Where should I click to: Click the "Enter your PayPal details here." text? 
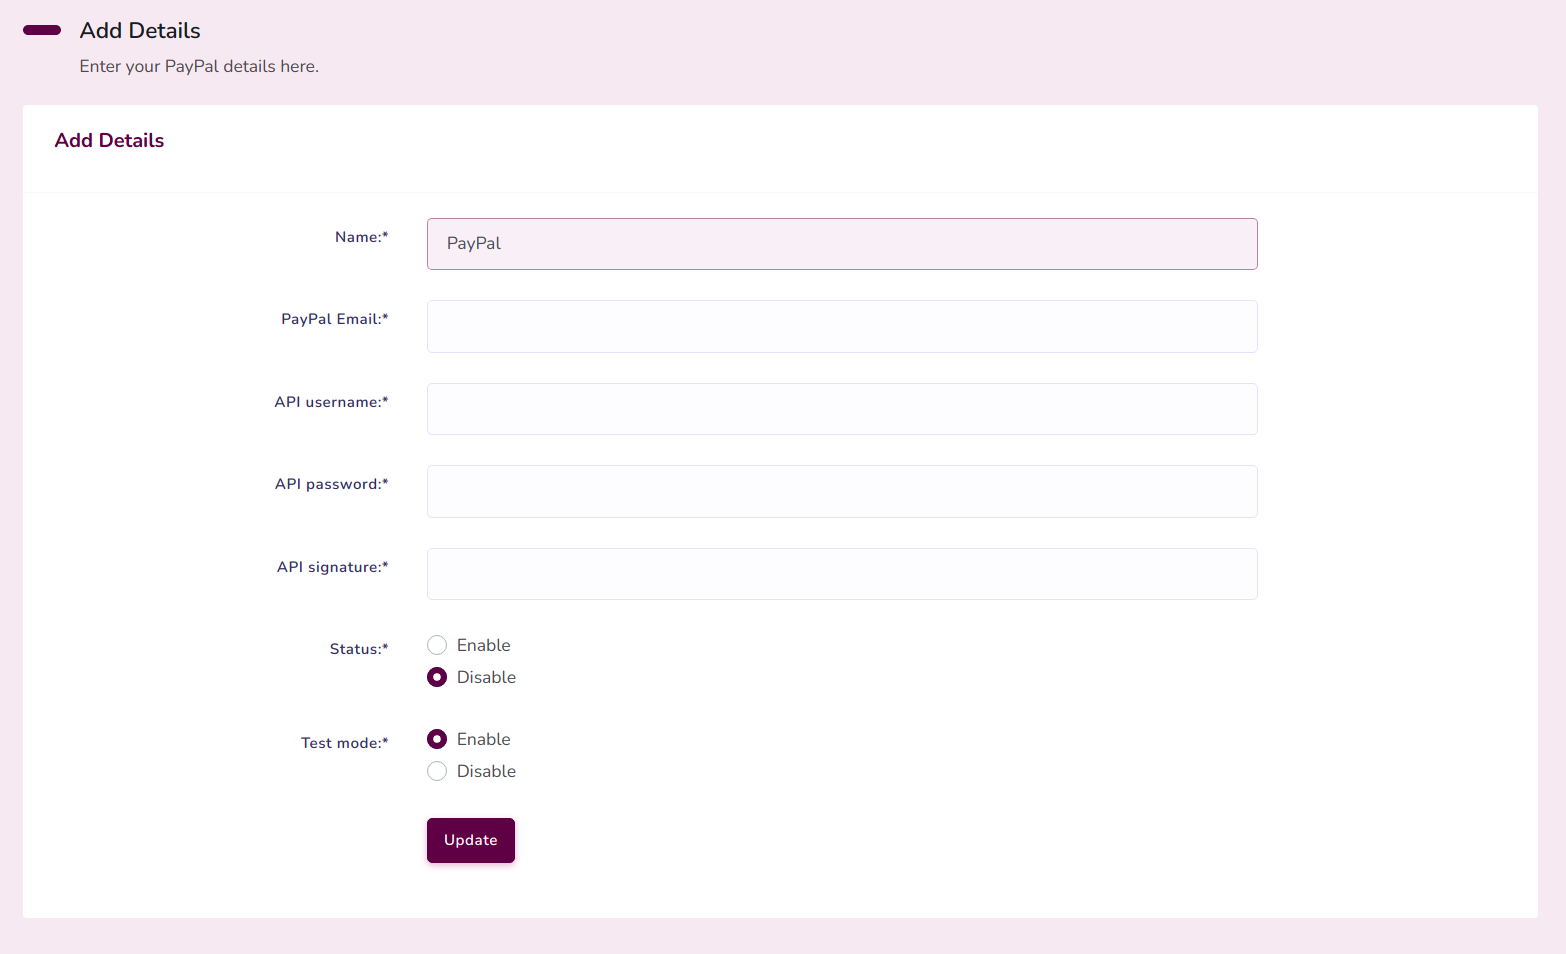pyautogui.click(x=199, y=66)
